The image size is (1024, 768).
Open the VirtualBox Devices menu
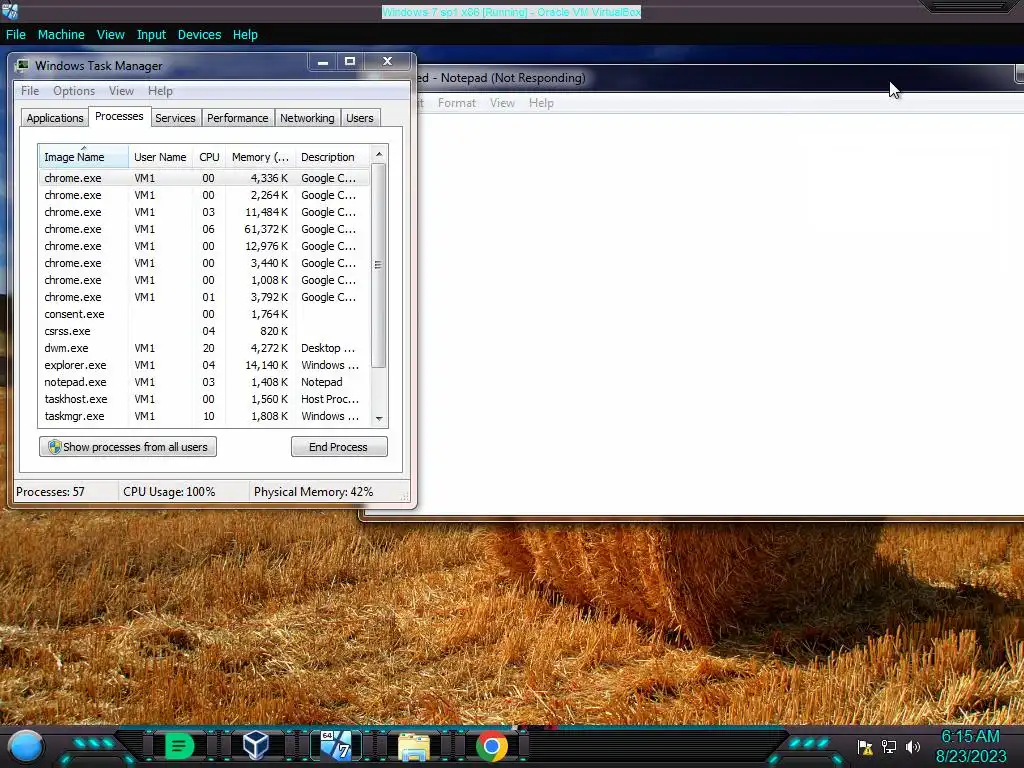pyautogui.click(x=199, y=35)
